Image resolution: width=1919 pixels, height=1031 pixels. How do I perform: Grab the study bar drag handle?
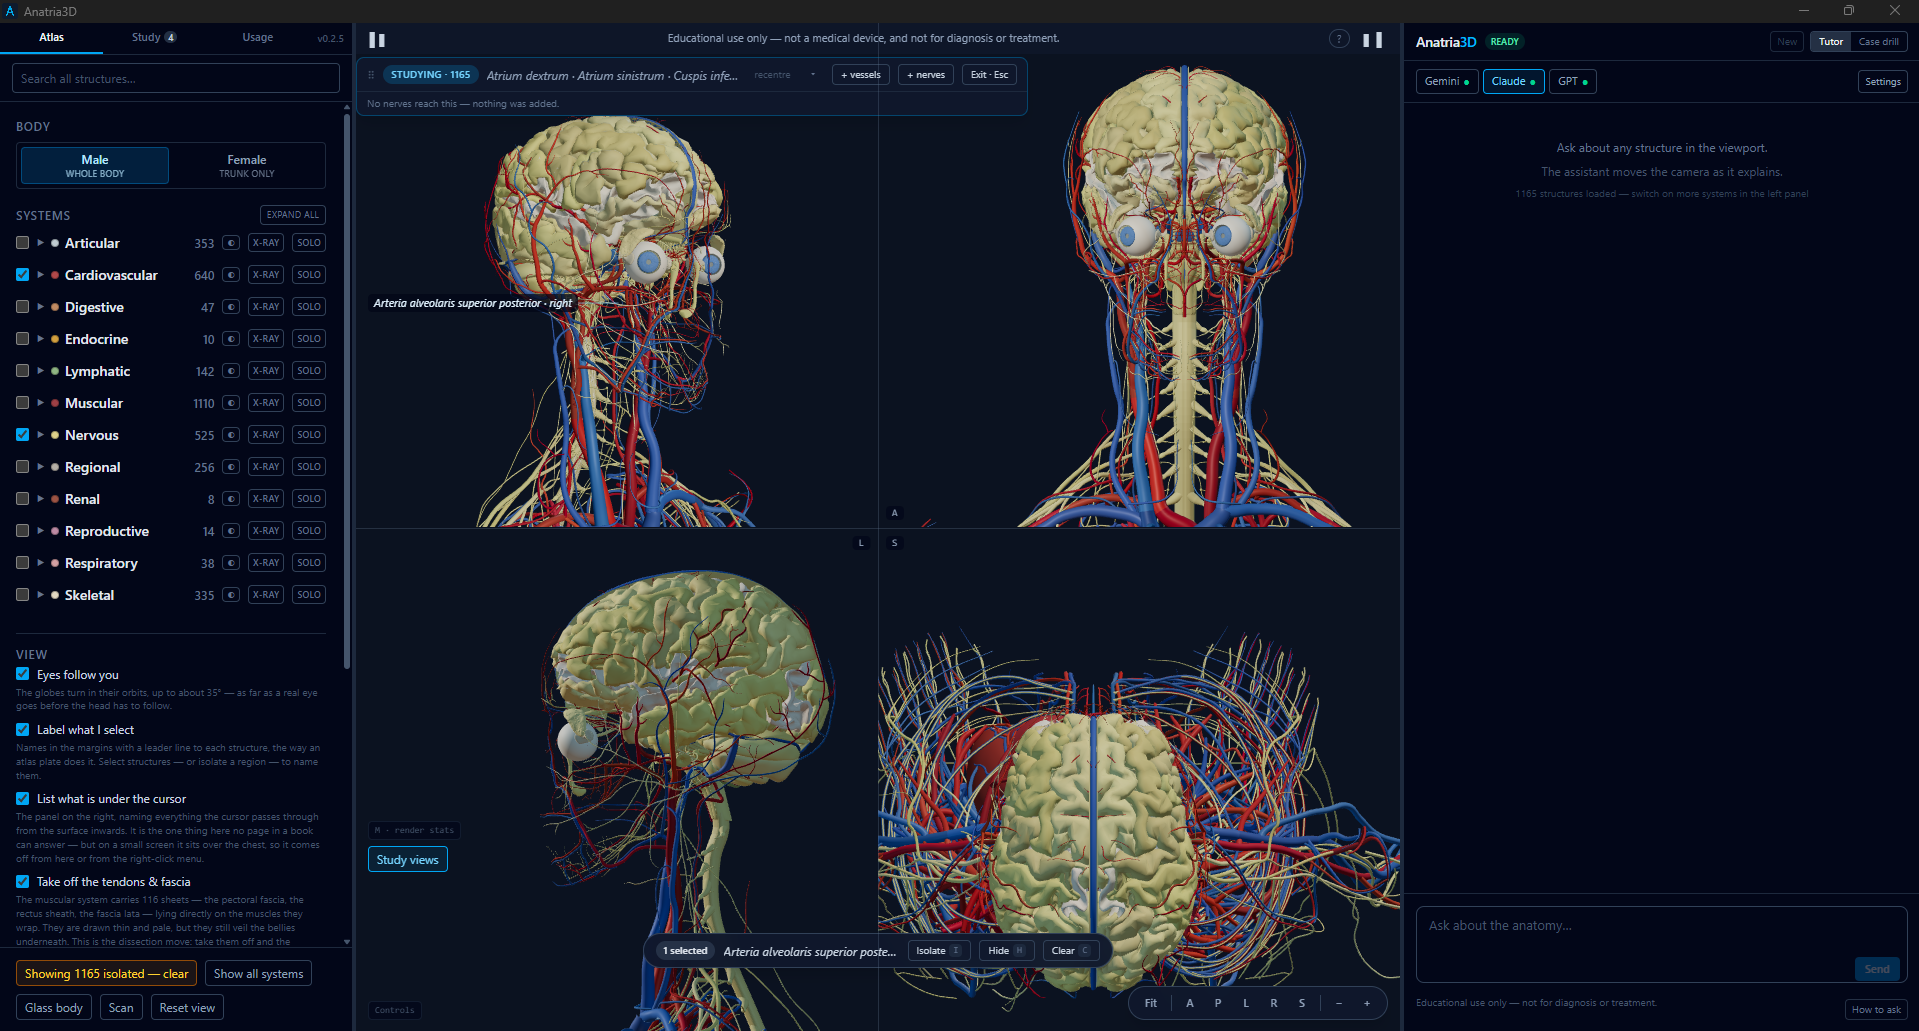pyautogui.click(x=371, y=75)
